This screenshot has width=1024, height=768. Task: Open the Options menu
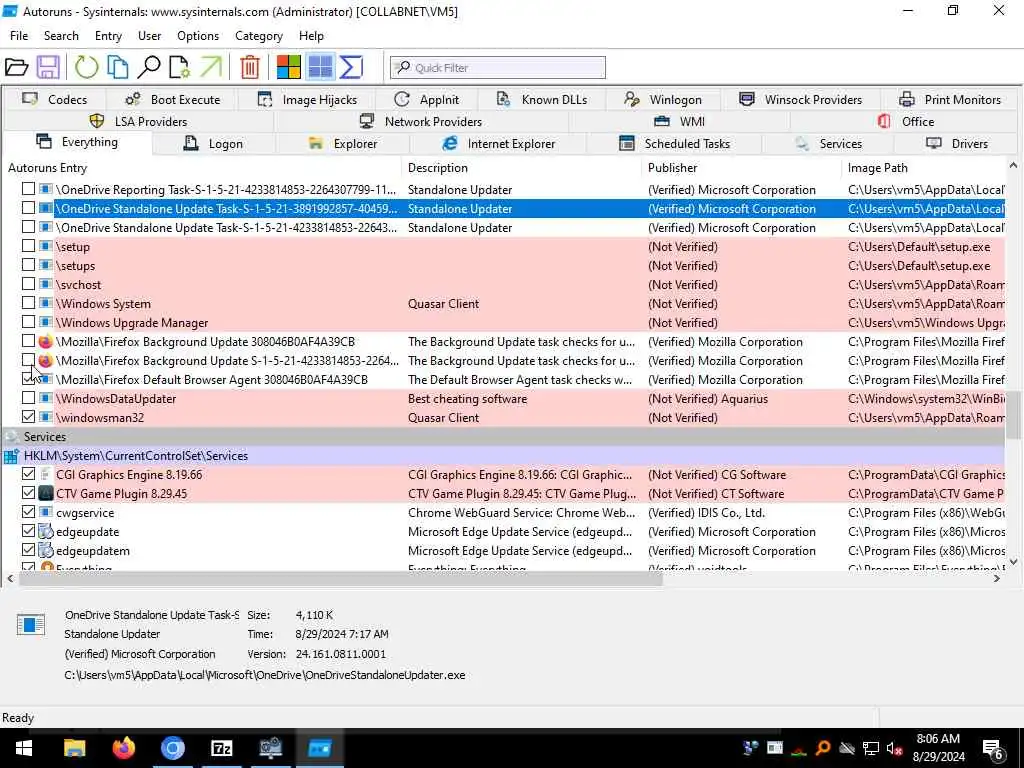click(x=198, y=36)
